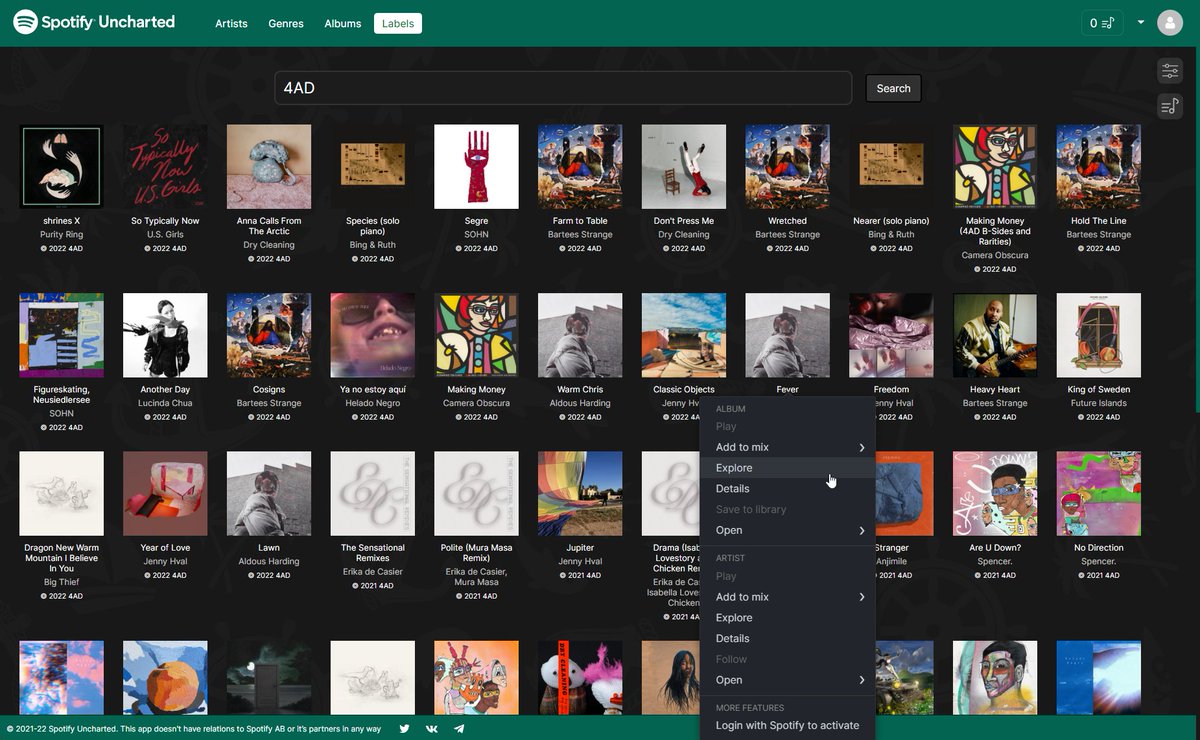This screenshot has height=740, width=1200.
Task: Click Dragon New Warm Mountain album title
Action: [x=61, y=558]
